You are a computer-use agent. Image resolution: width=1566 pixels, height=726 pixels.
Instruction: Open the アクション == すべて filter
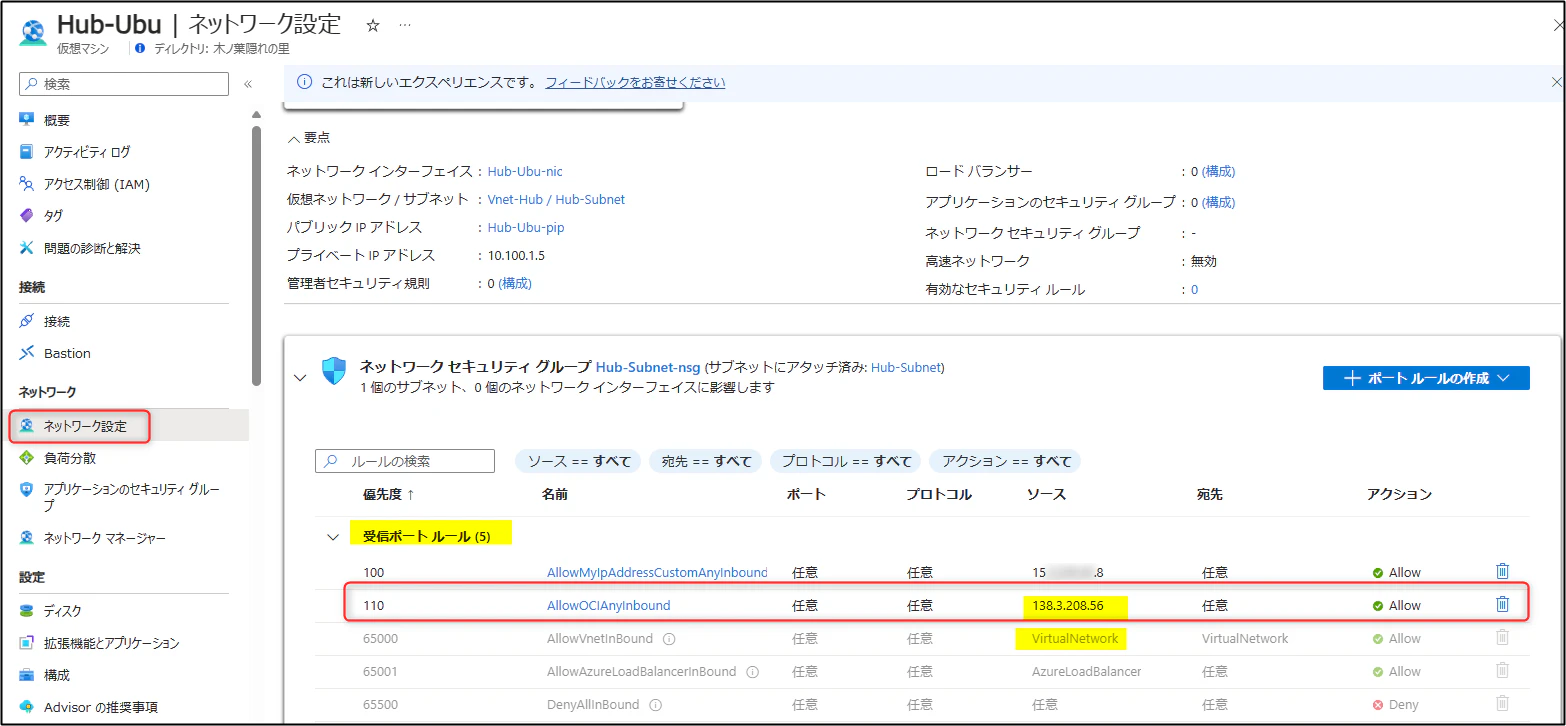(x=1006, y=461)
